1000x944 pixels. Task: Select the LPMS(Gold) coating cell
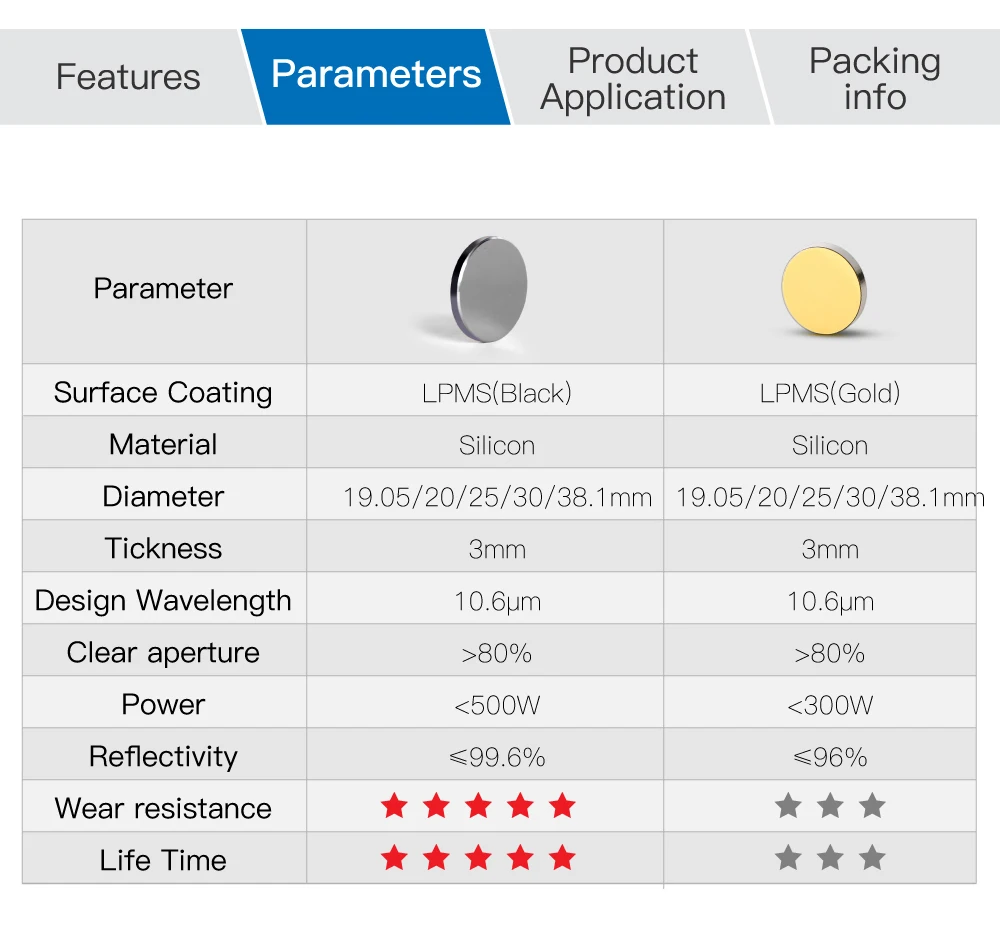(x=820, y=390)
